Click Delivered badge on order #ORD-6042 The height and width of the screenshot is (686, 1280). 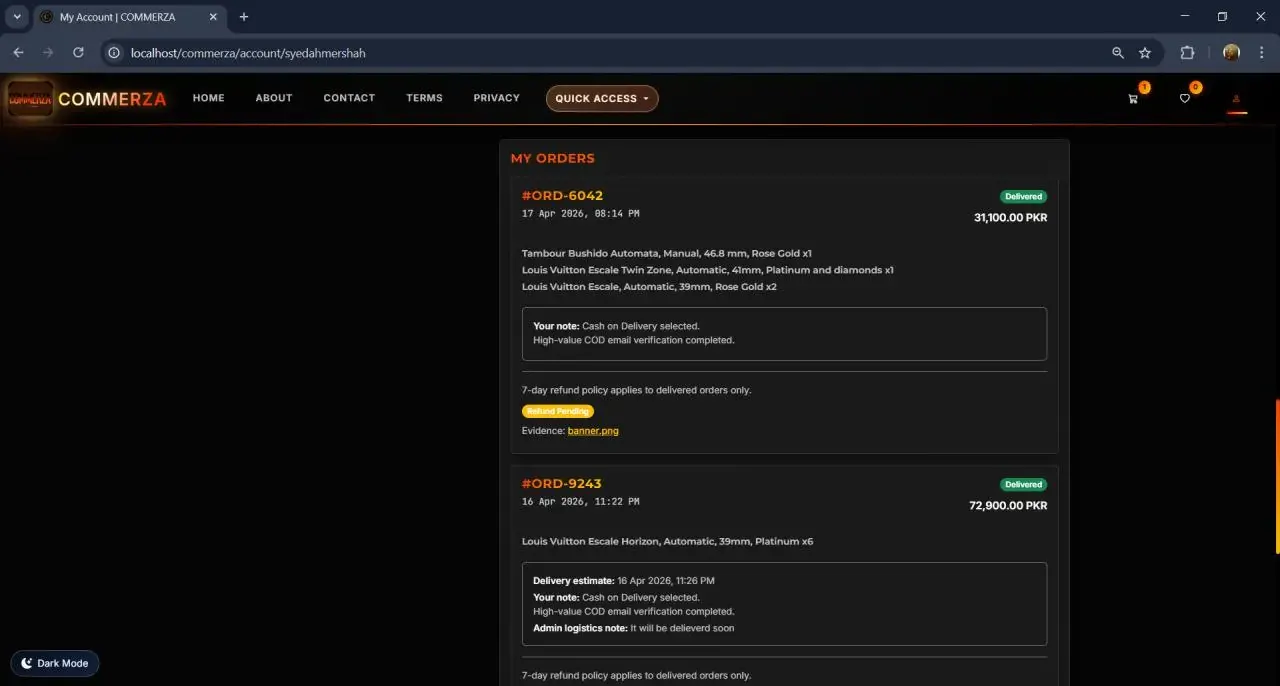coord(1023,197)
